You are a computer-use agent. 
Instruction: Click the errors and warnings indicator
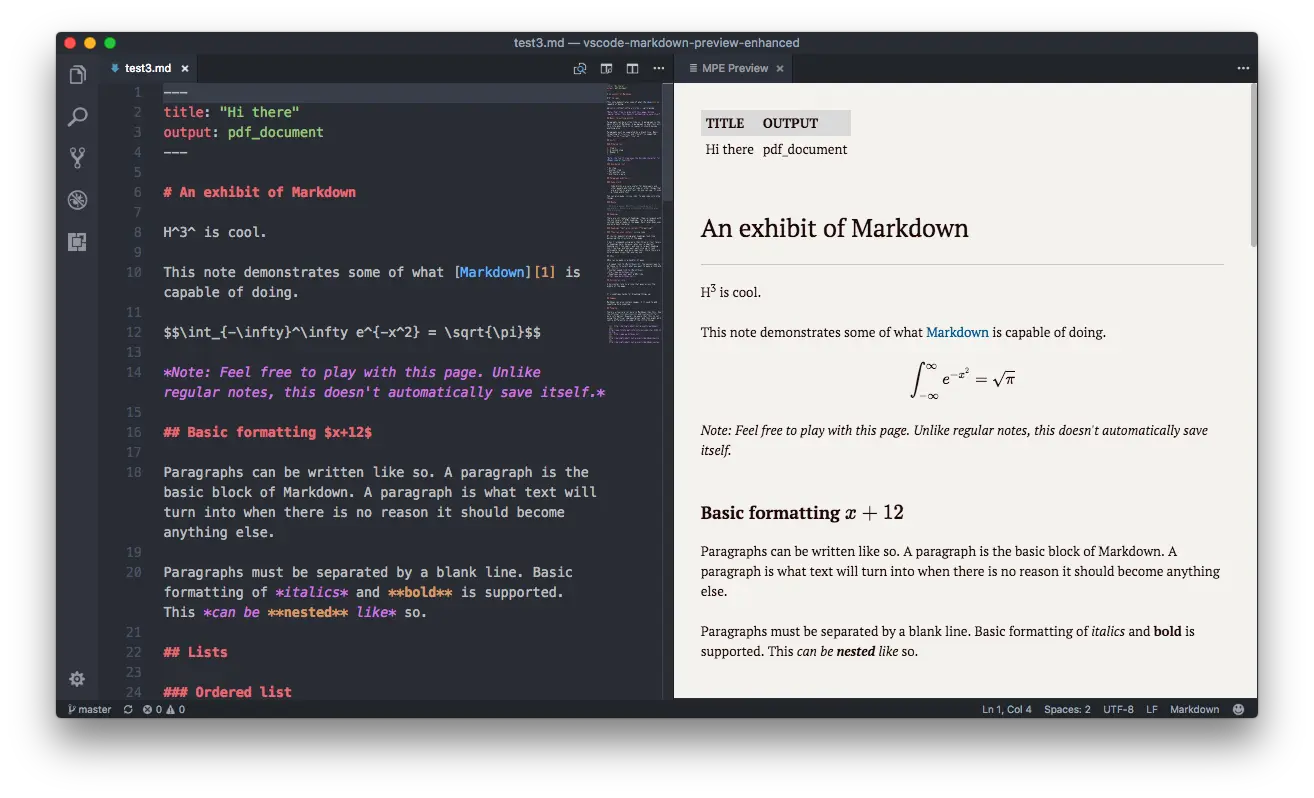point(163,709)
